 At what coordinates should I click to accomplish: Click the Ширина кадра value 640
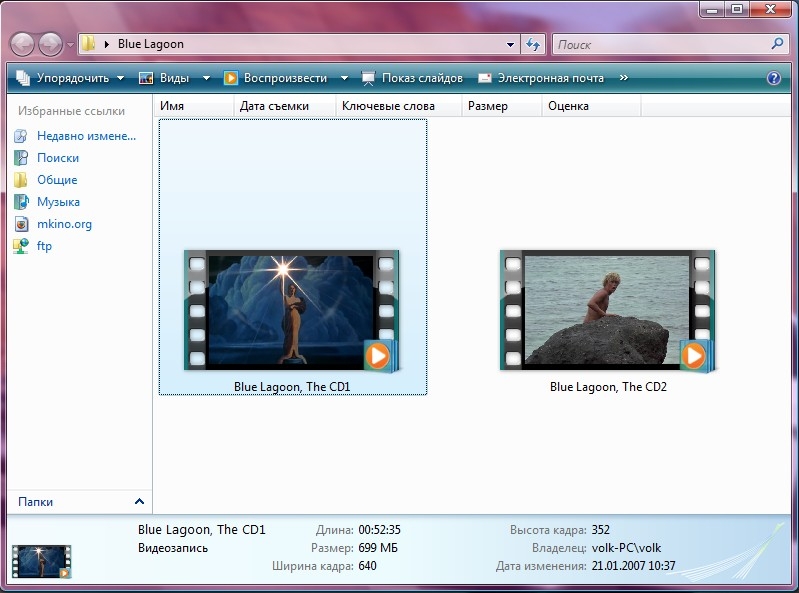click(367, 566)
